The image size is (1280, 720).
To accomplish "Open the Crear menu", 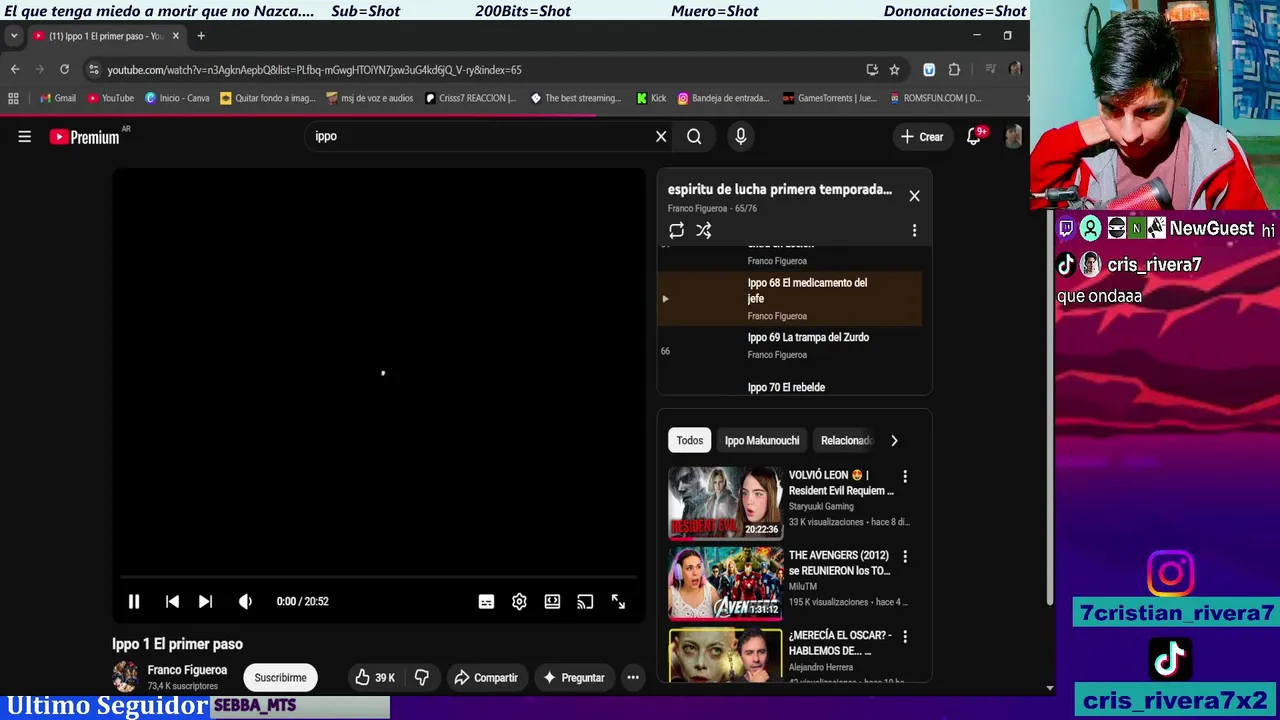I will pyautogui.click(x=921, y=137).
